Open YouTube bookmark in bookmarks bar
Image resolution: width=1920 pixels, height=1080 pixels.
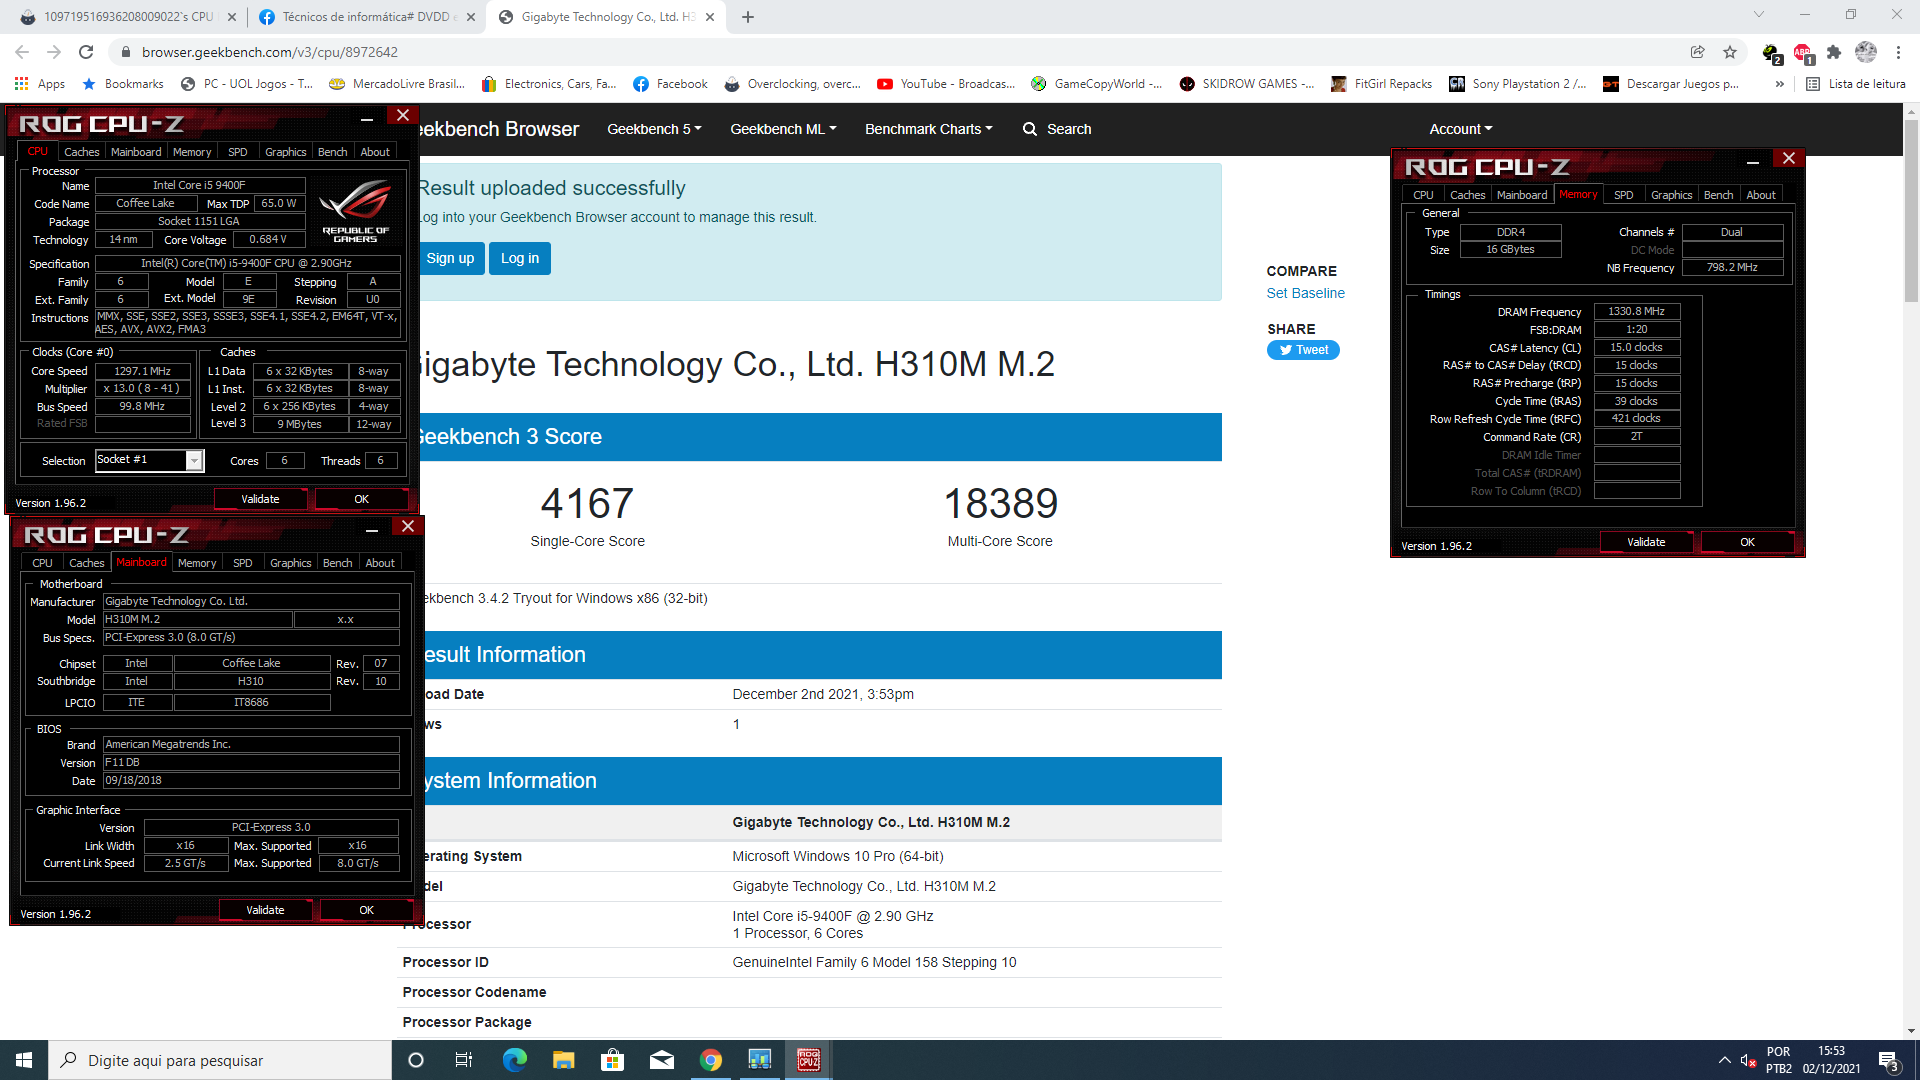click(x=946, y=84)
